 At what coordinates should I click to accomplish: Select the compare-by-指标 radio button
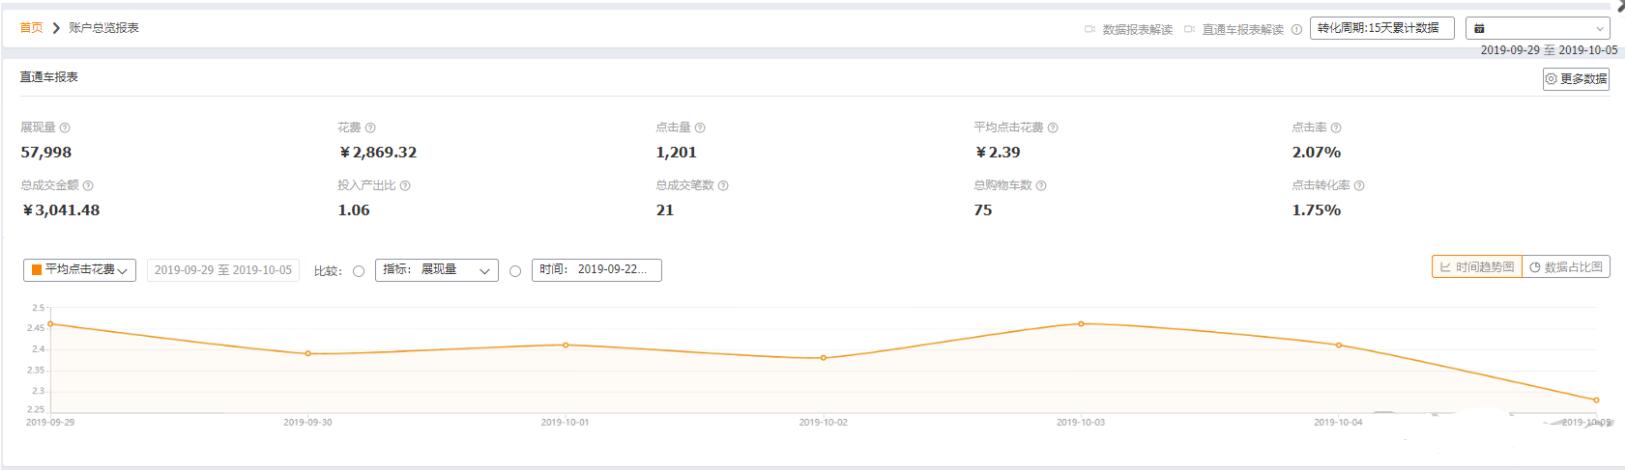pos(358,271)
